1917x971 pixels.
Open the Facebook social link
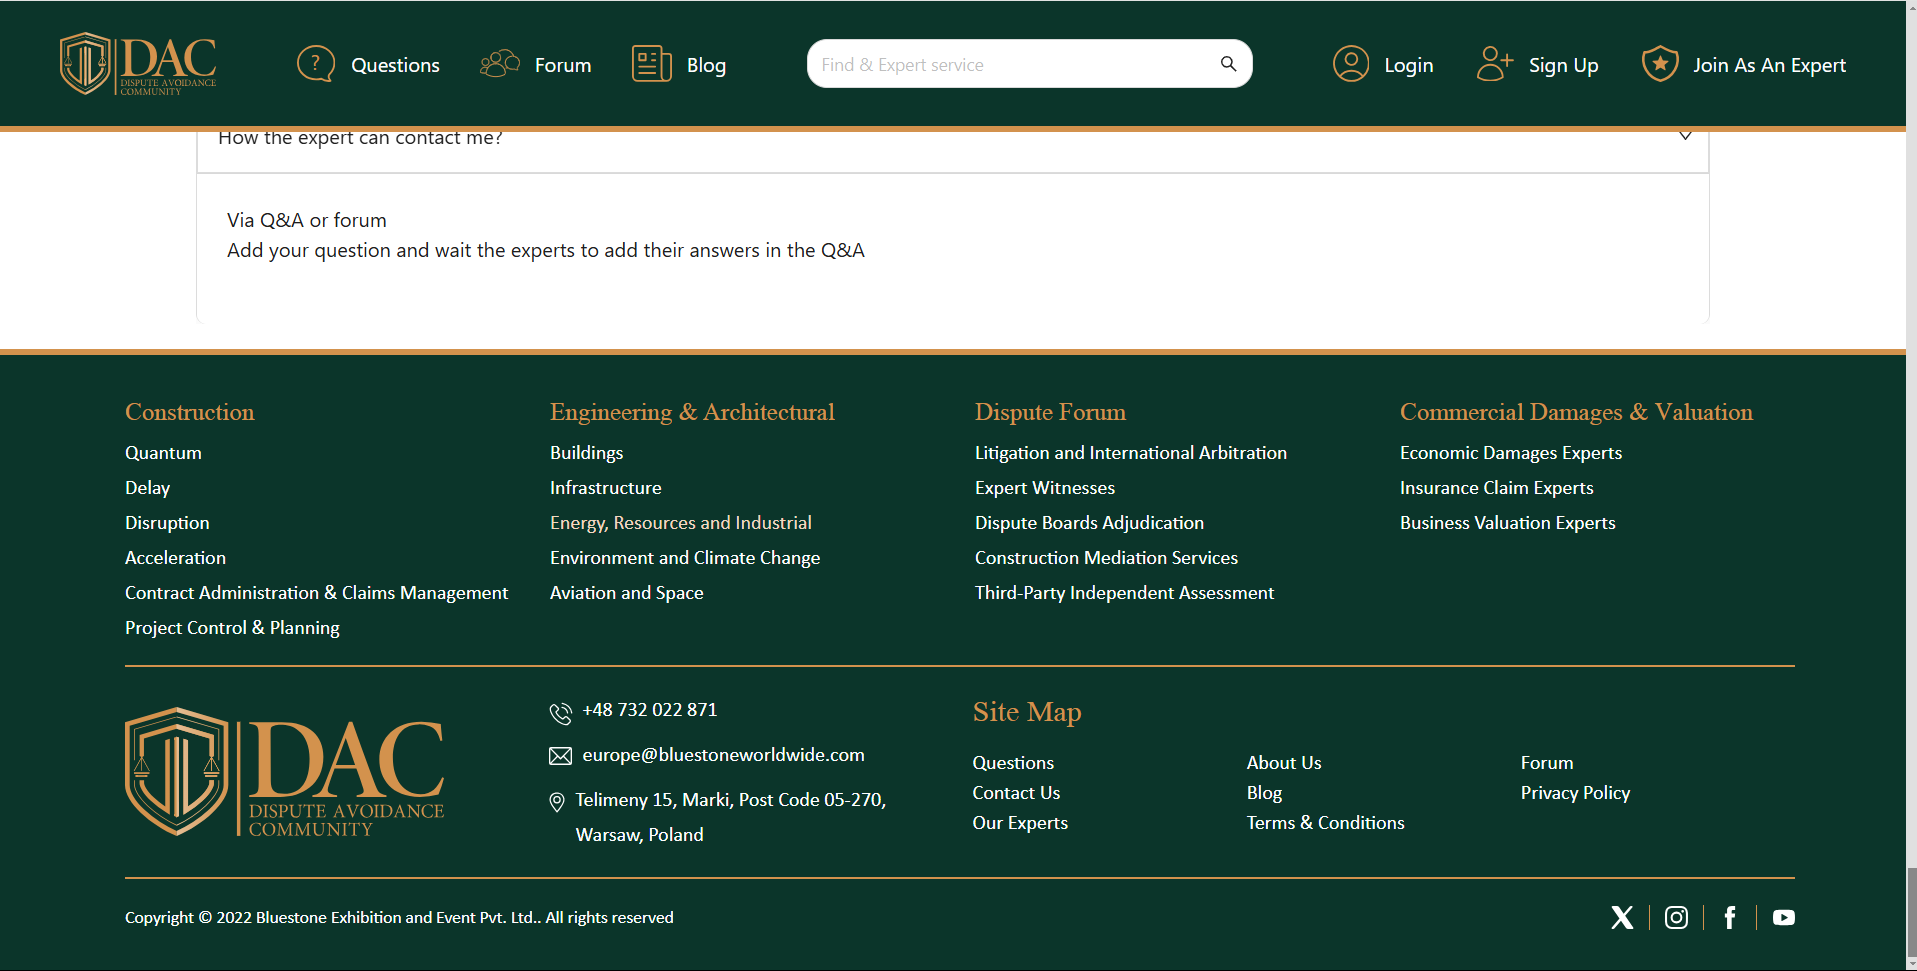[1730, 917]
